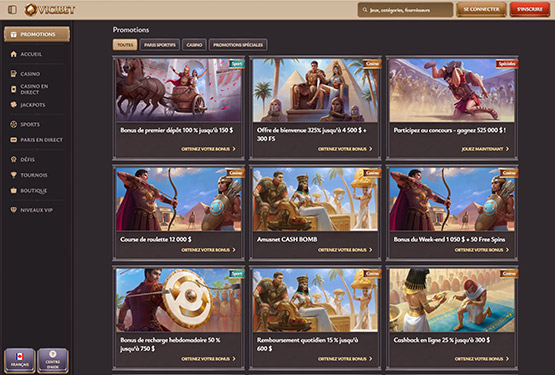Click the title 'Participez au concours - gagnez 525 000 $'
The image size is (555, 375).
tap(450, 130)
